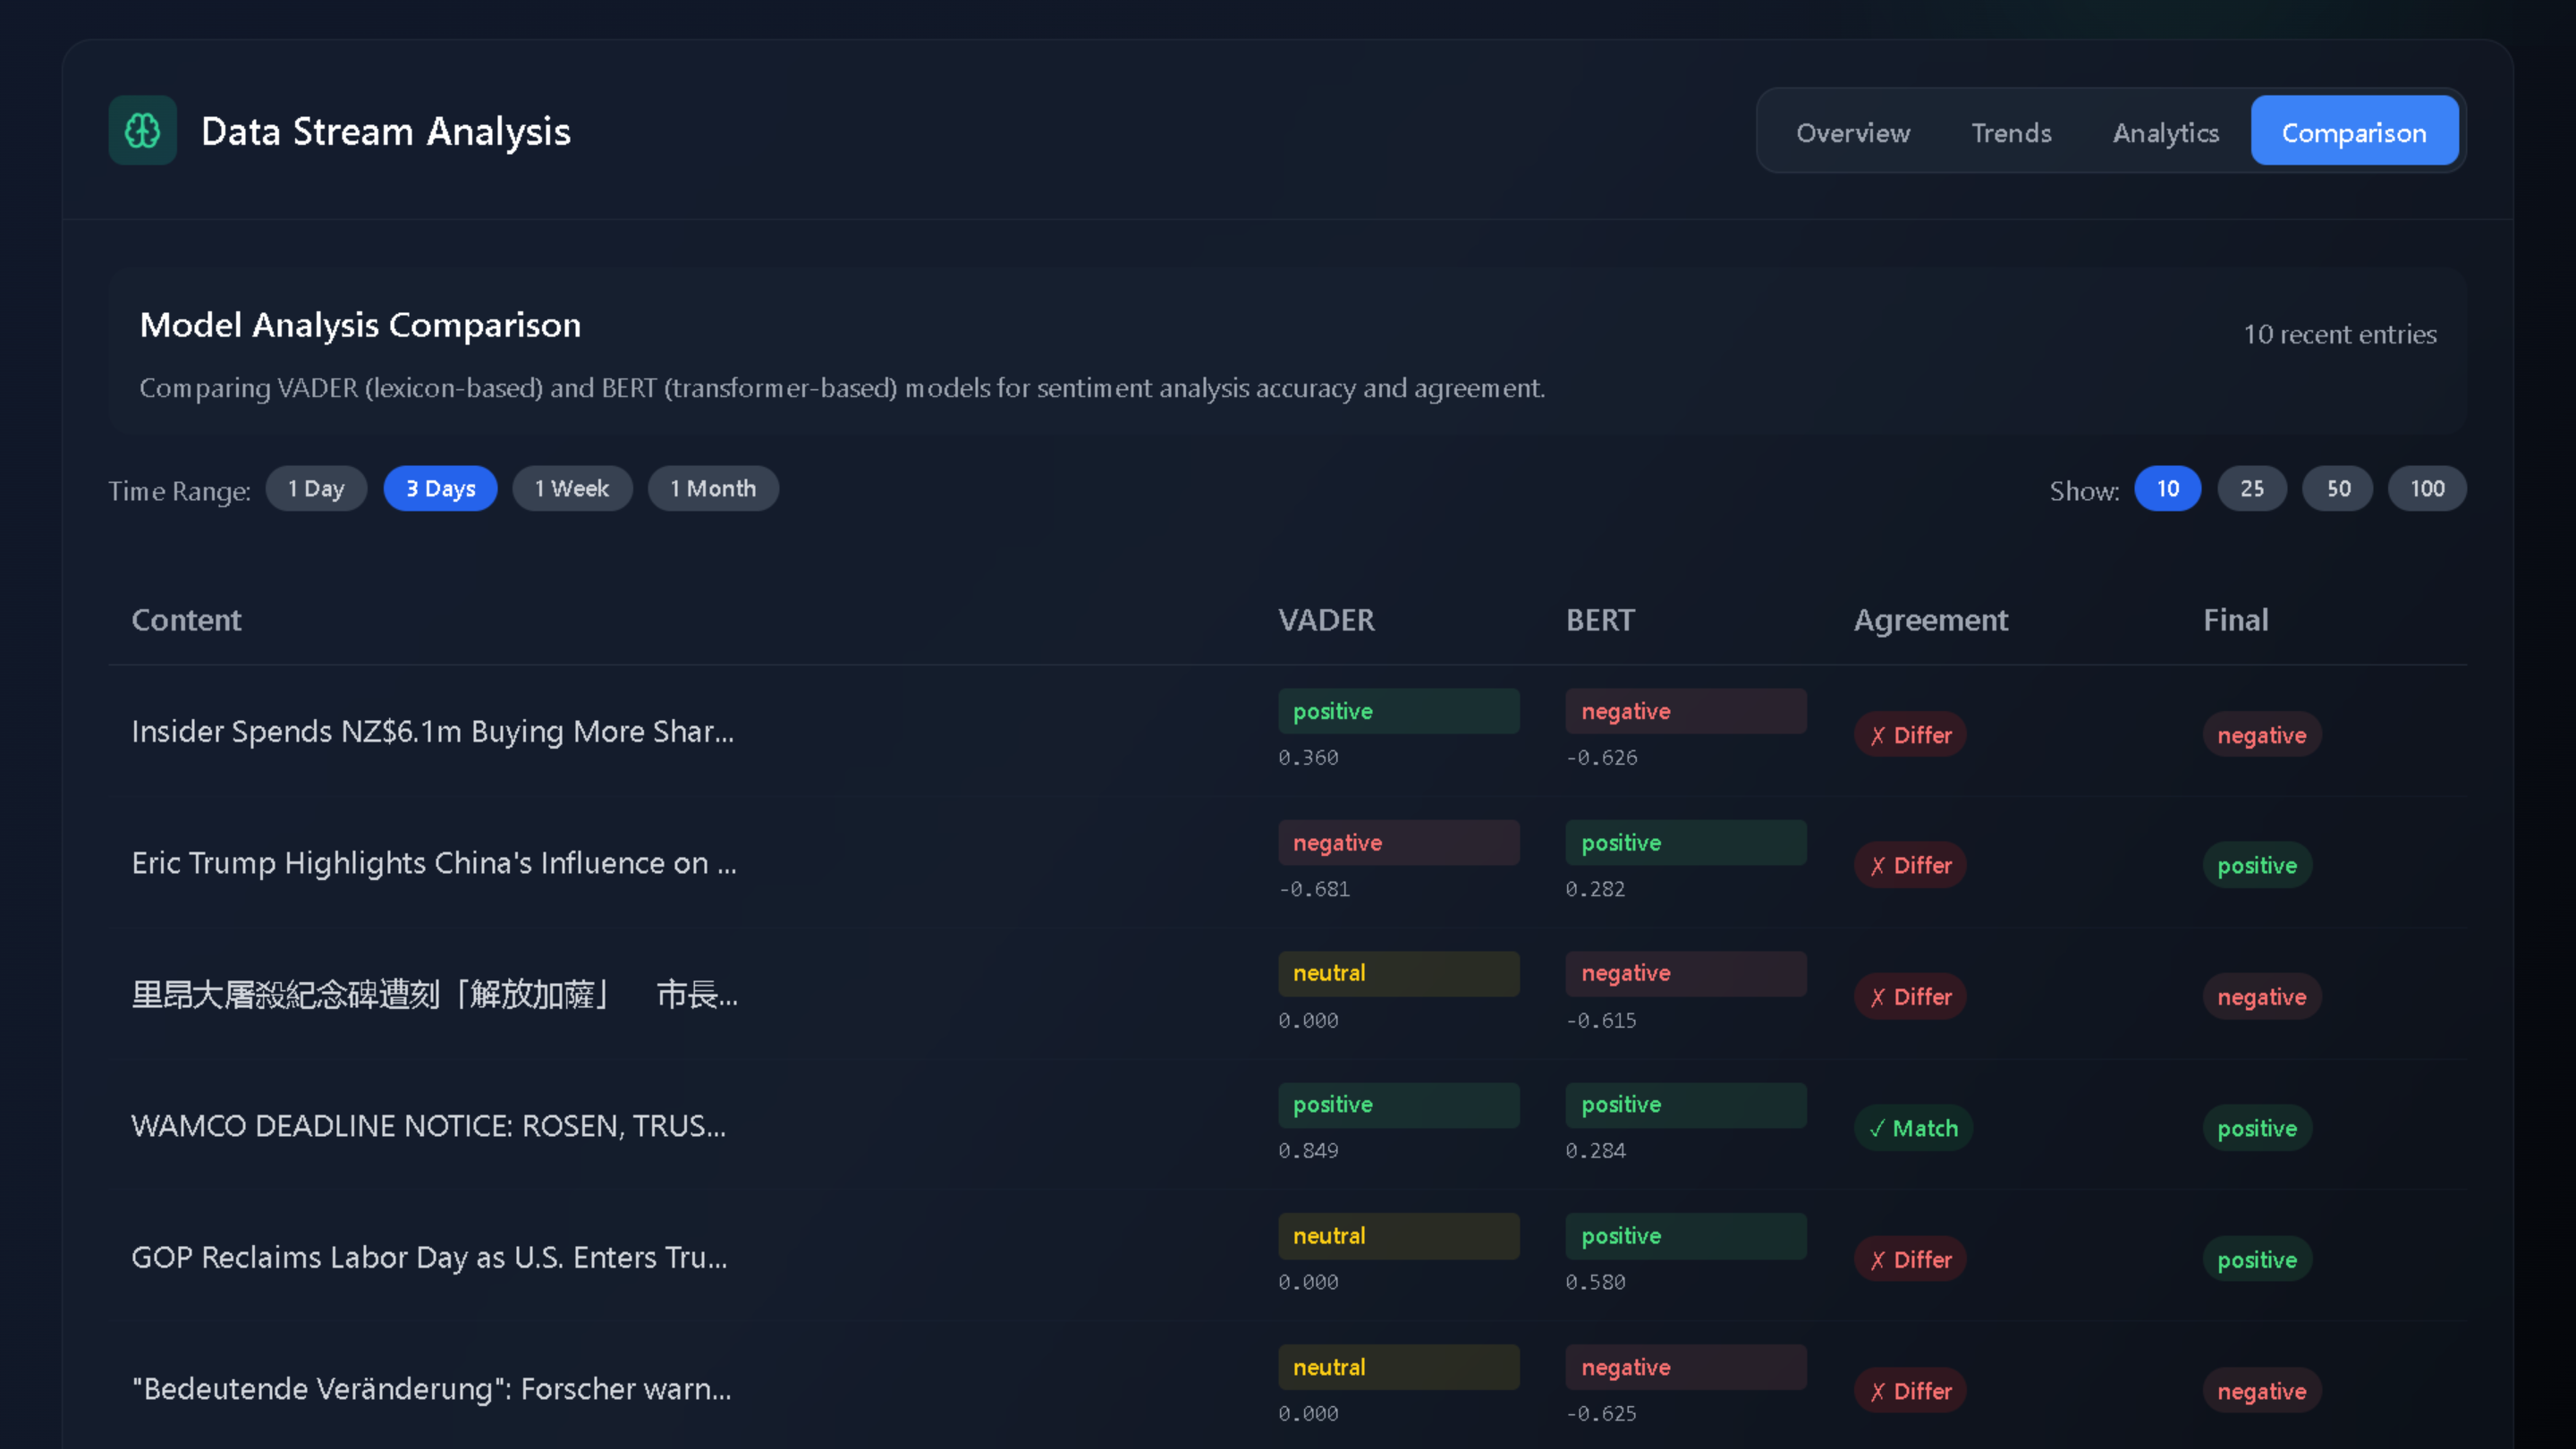Viewport: 2576px width, 1449px height.
Task: Click the BERT score -0.625
Action: (x=1601, y=1414)
